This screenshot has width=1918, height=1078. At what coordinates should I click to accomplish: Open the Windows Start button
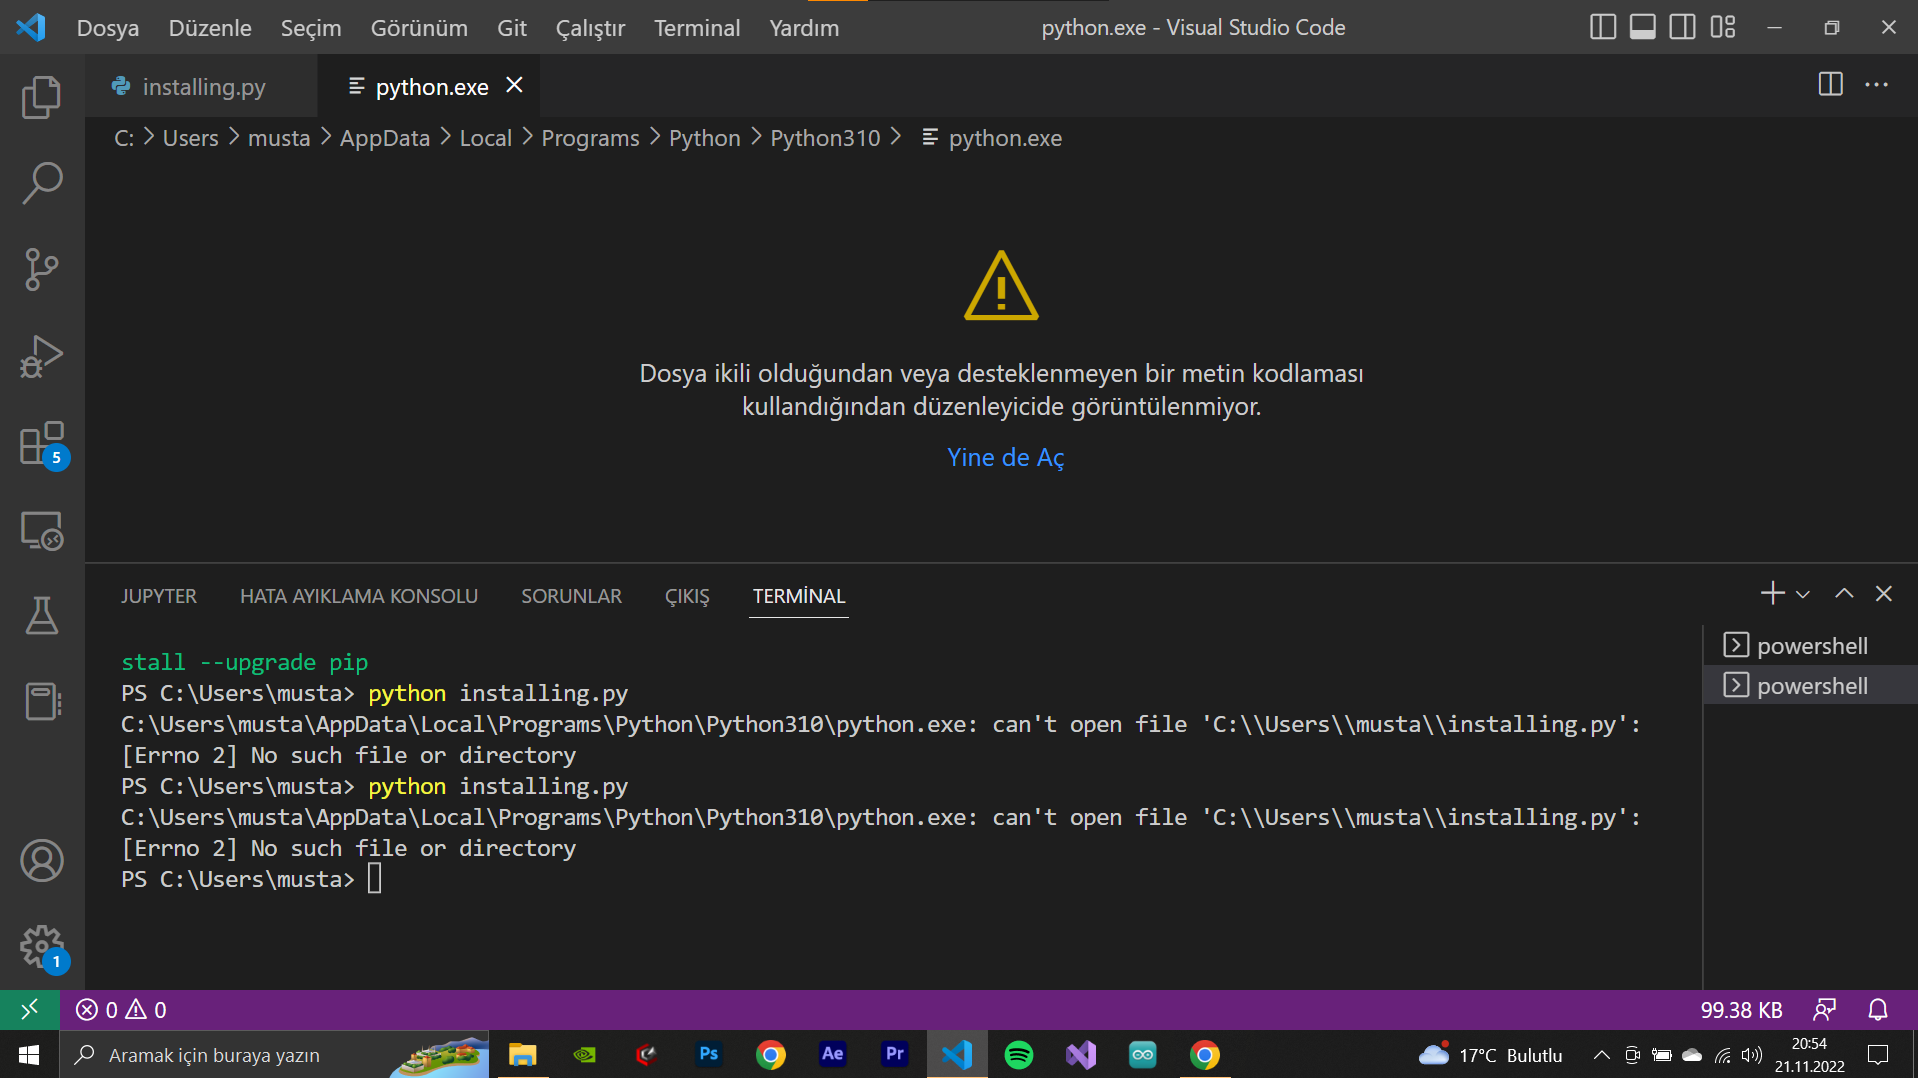pyautogui.click(x=29, y=1055)
